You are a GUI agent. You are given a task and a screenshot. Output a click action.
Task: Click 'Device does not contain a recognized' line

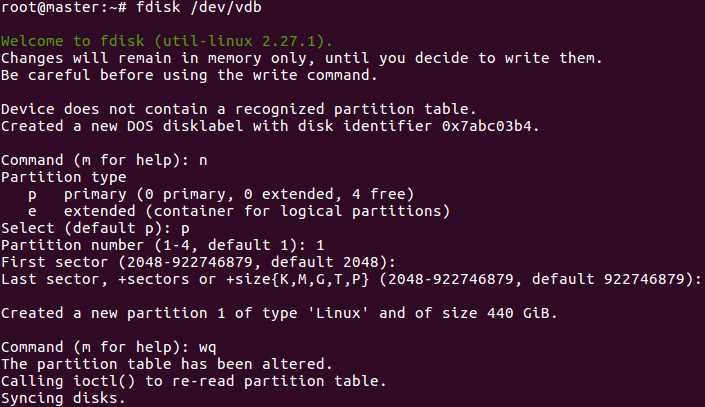pos(239,109)
